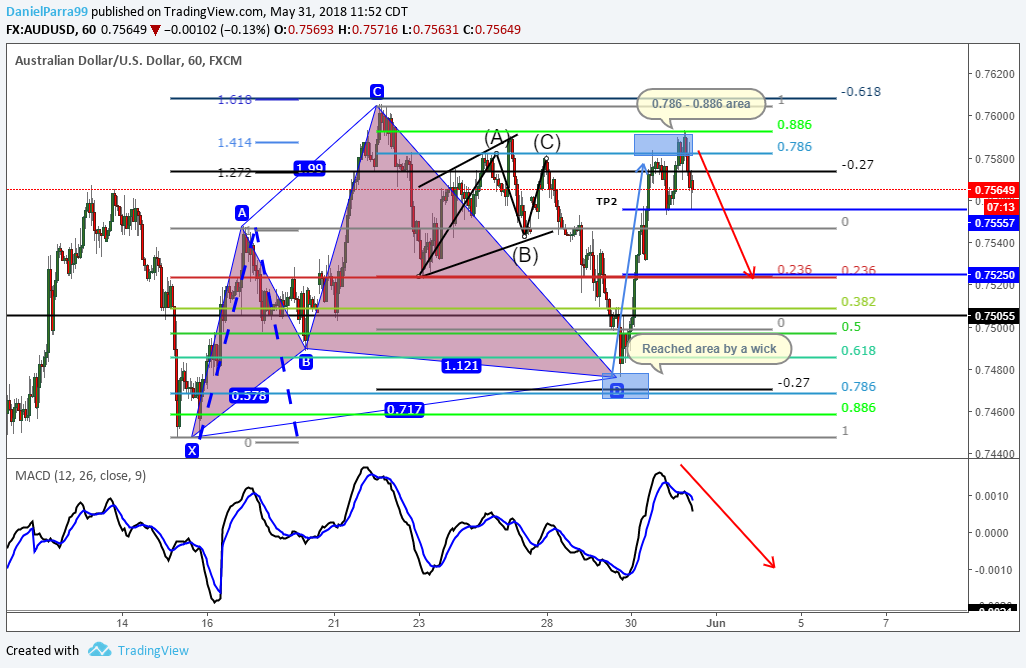Click the 0.76200 price axis label
This screenshot has height=668, width=1026.
click(997, 74)
